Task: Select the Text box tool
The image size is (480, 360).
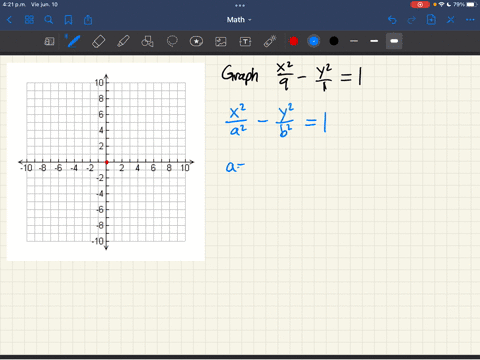Action: (x=245, y=41)
